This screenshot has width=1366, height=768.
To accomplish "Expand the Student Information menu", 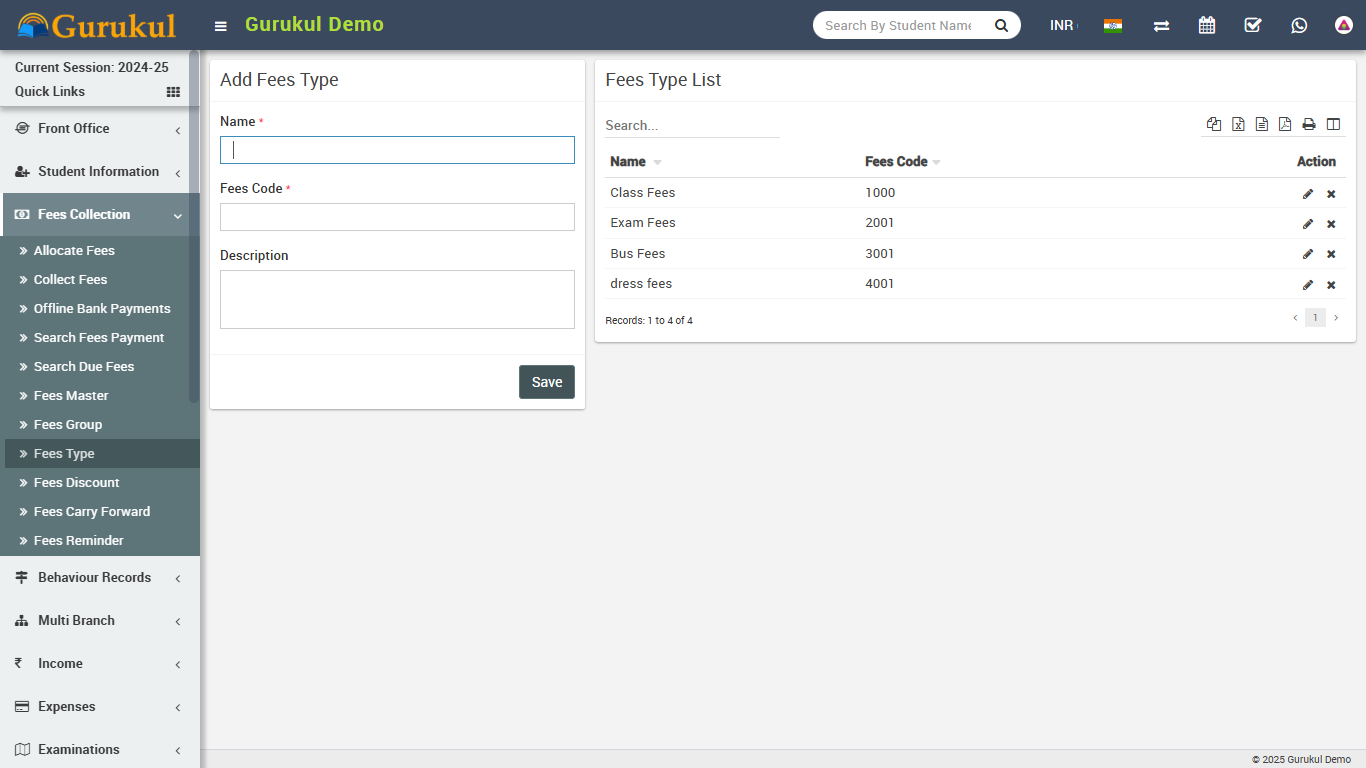I will point(98,172).
